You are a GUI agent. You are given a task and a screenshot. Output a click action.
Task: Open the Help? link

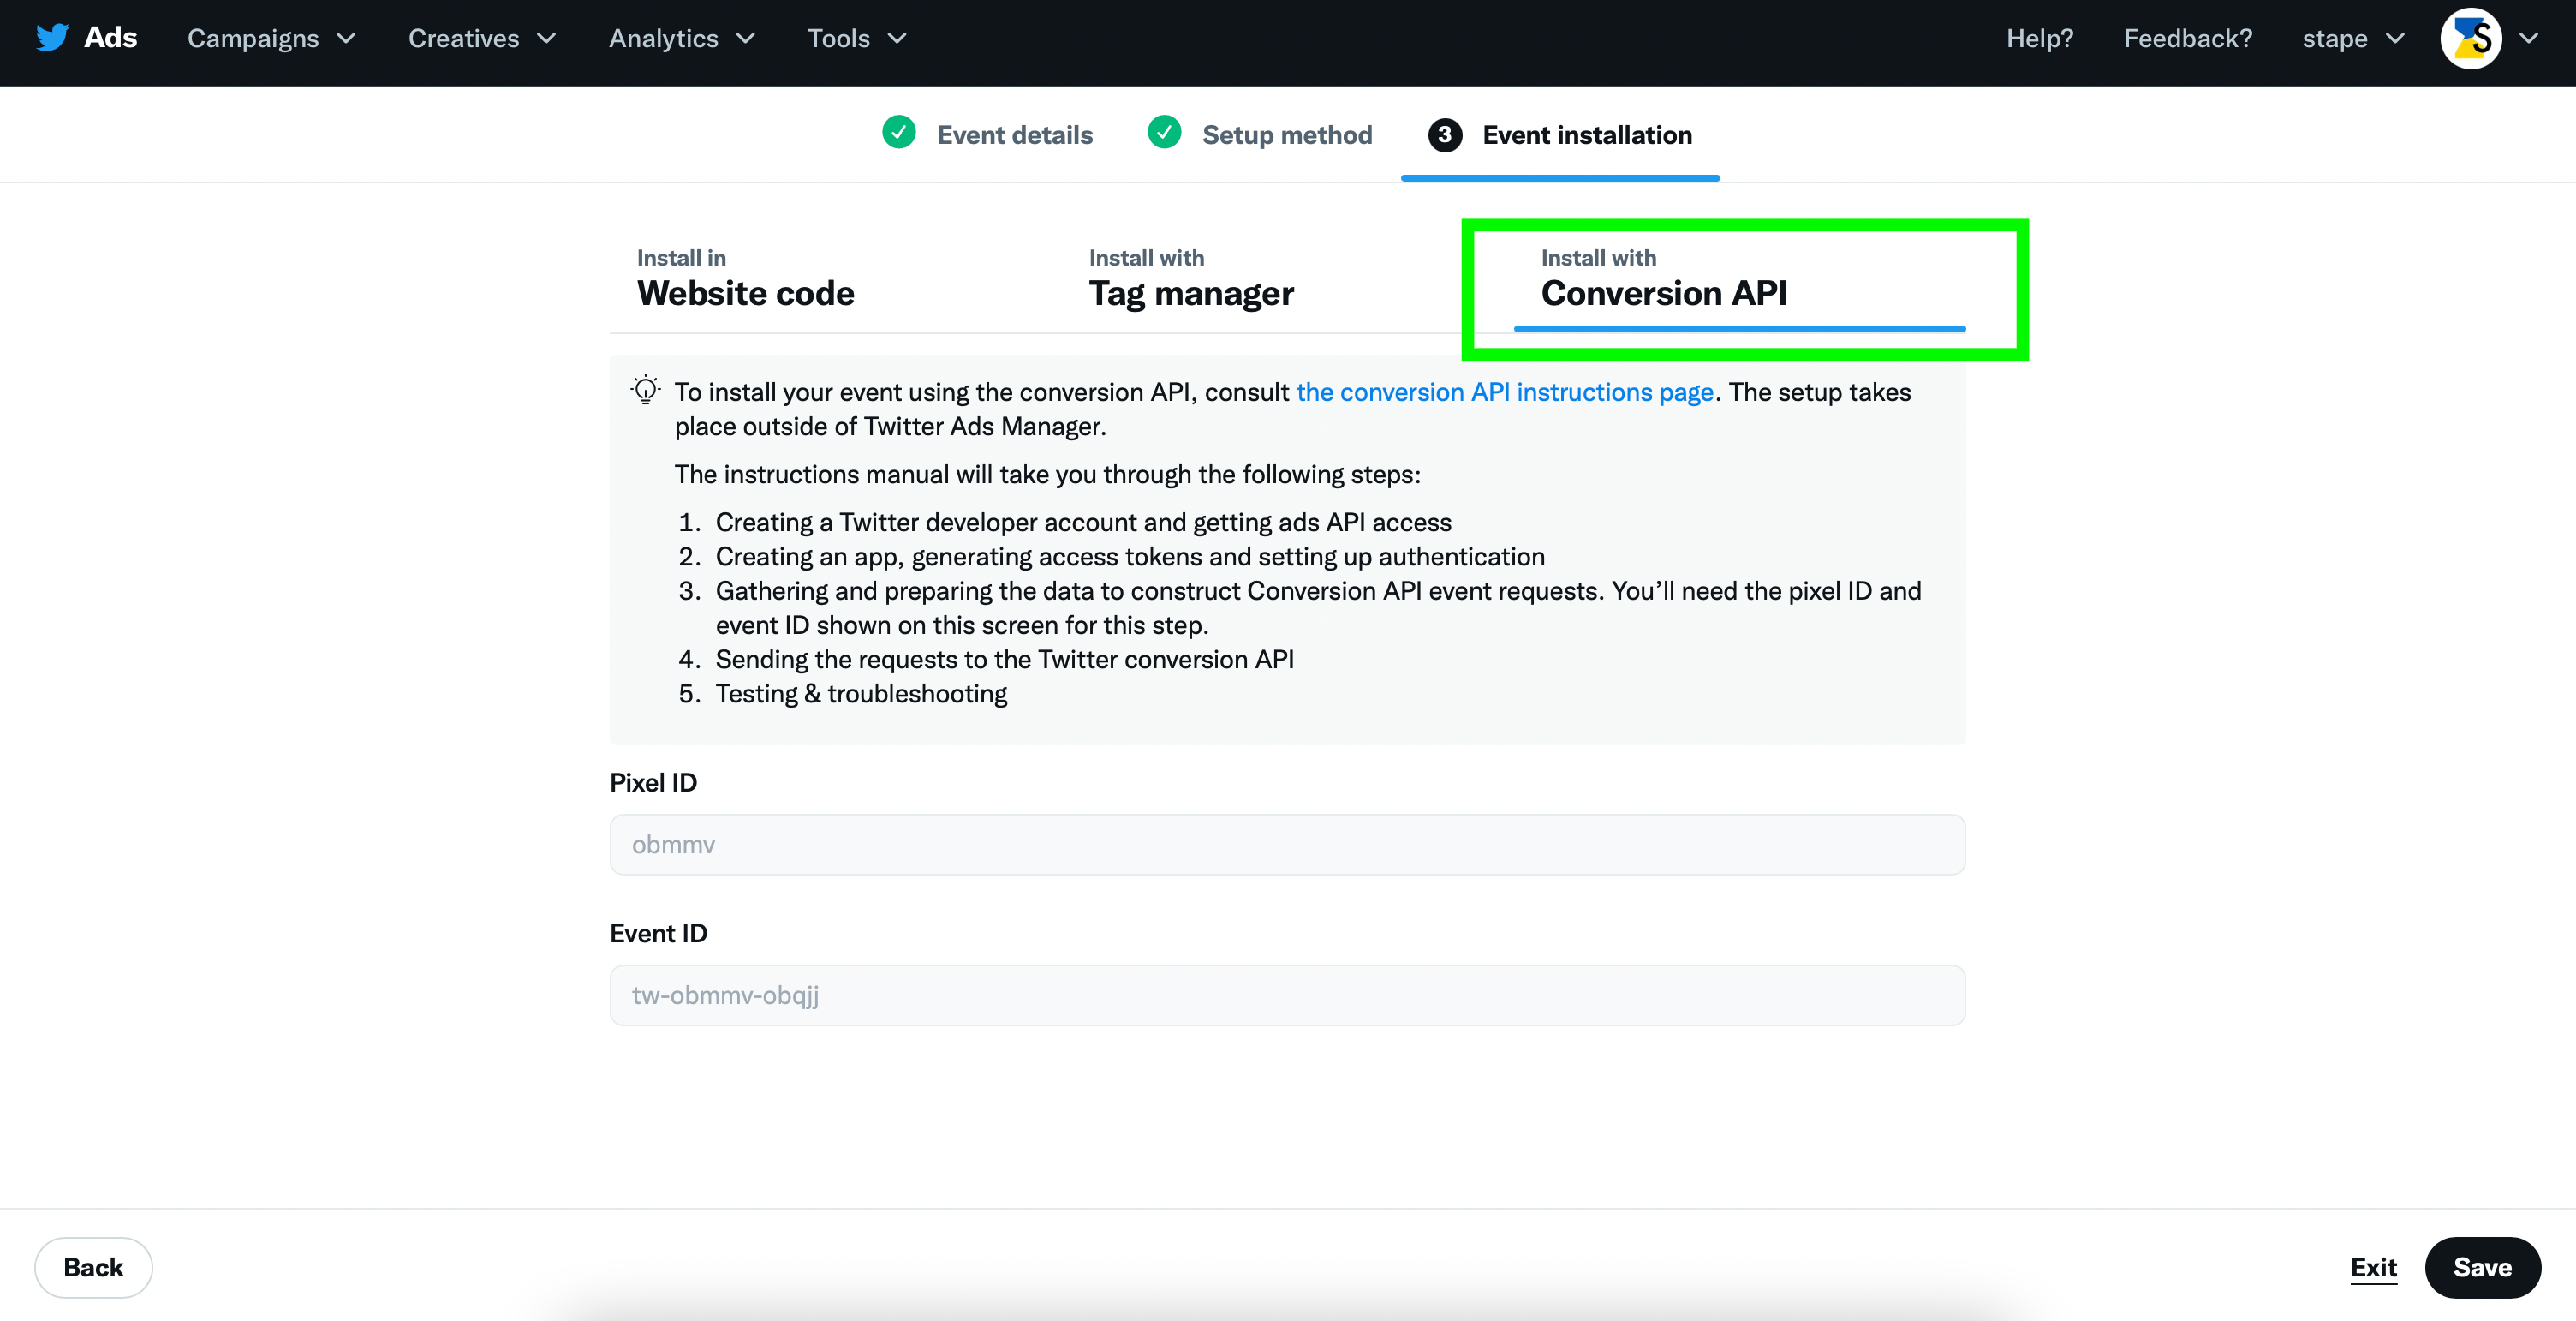pyautogui.click(x=2040, y=38)
